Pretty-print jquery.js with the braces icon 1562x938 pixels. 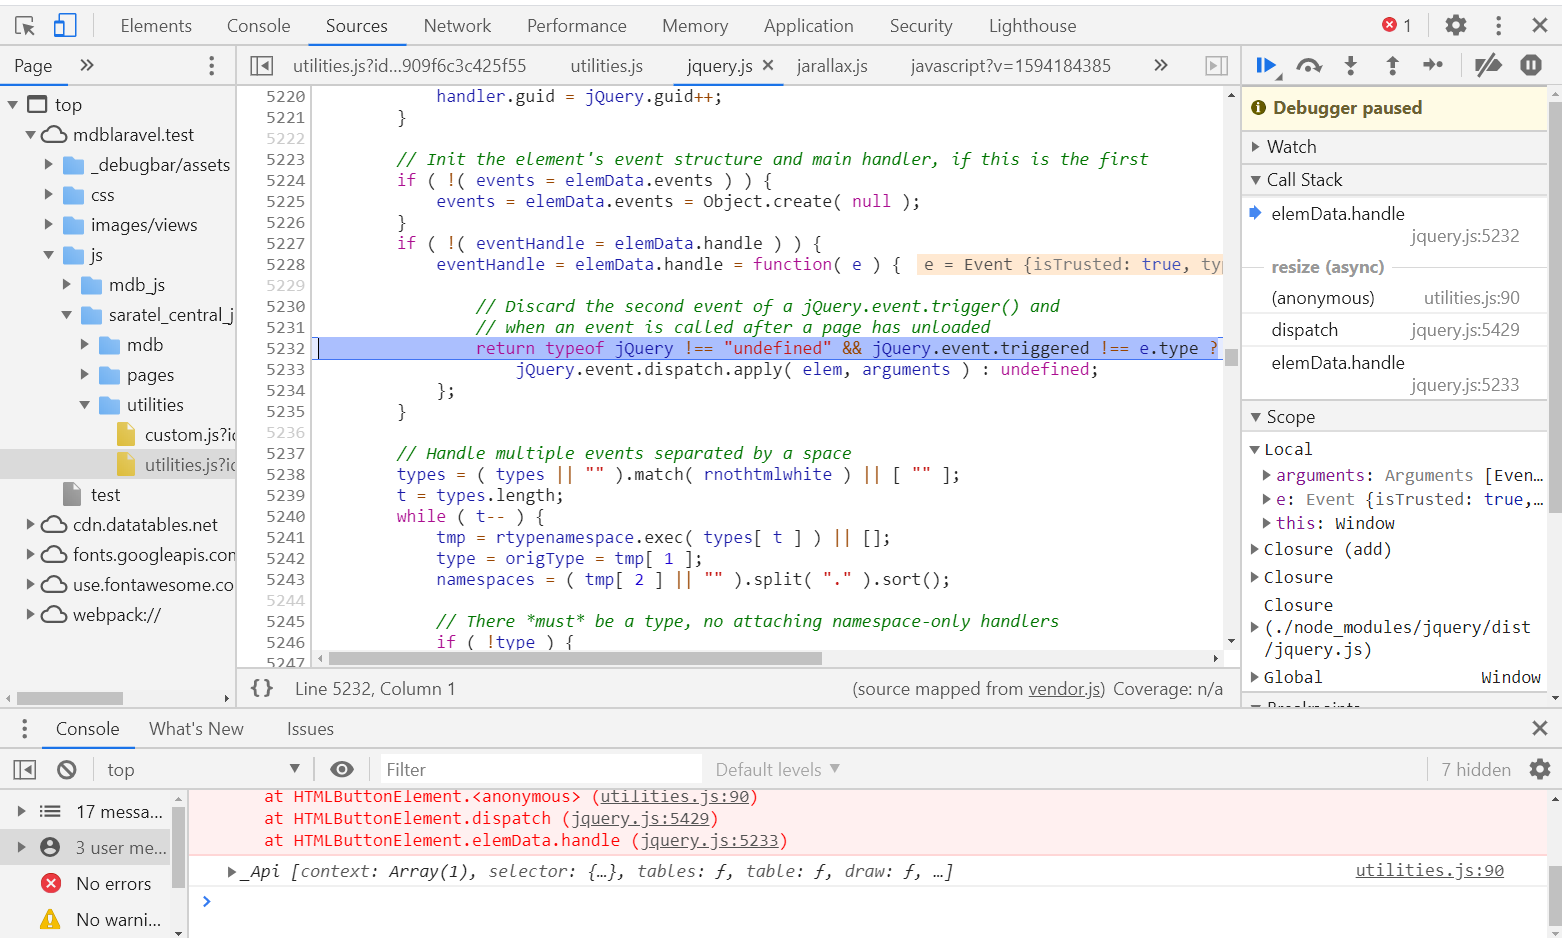(262, 688)
